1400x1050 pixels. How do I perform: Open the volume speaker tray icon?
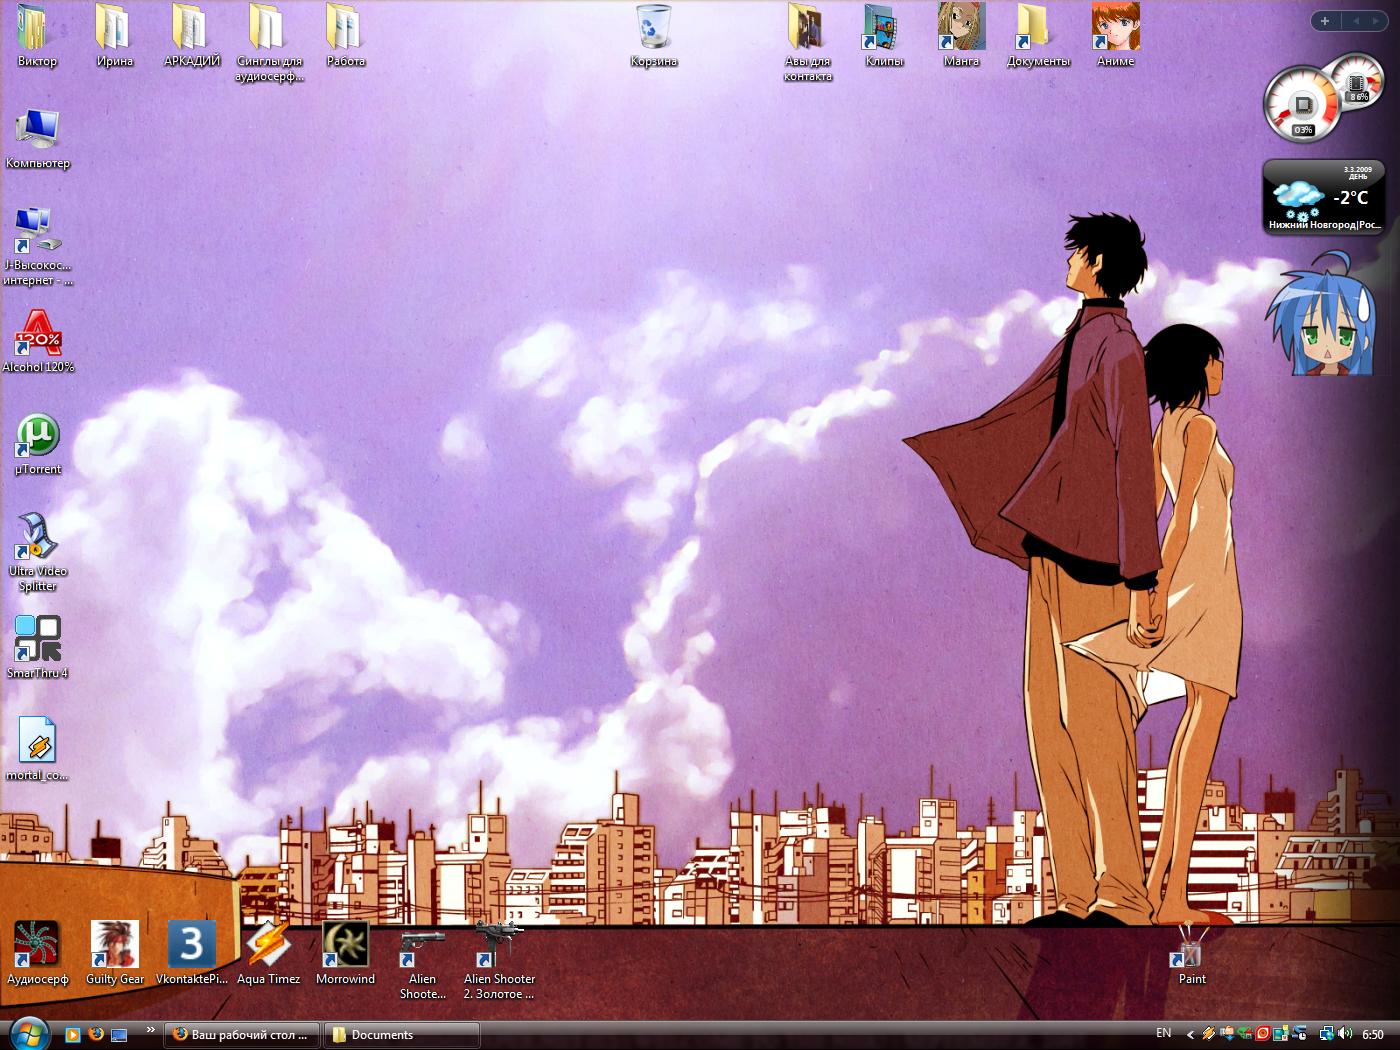(1345, 1034)
